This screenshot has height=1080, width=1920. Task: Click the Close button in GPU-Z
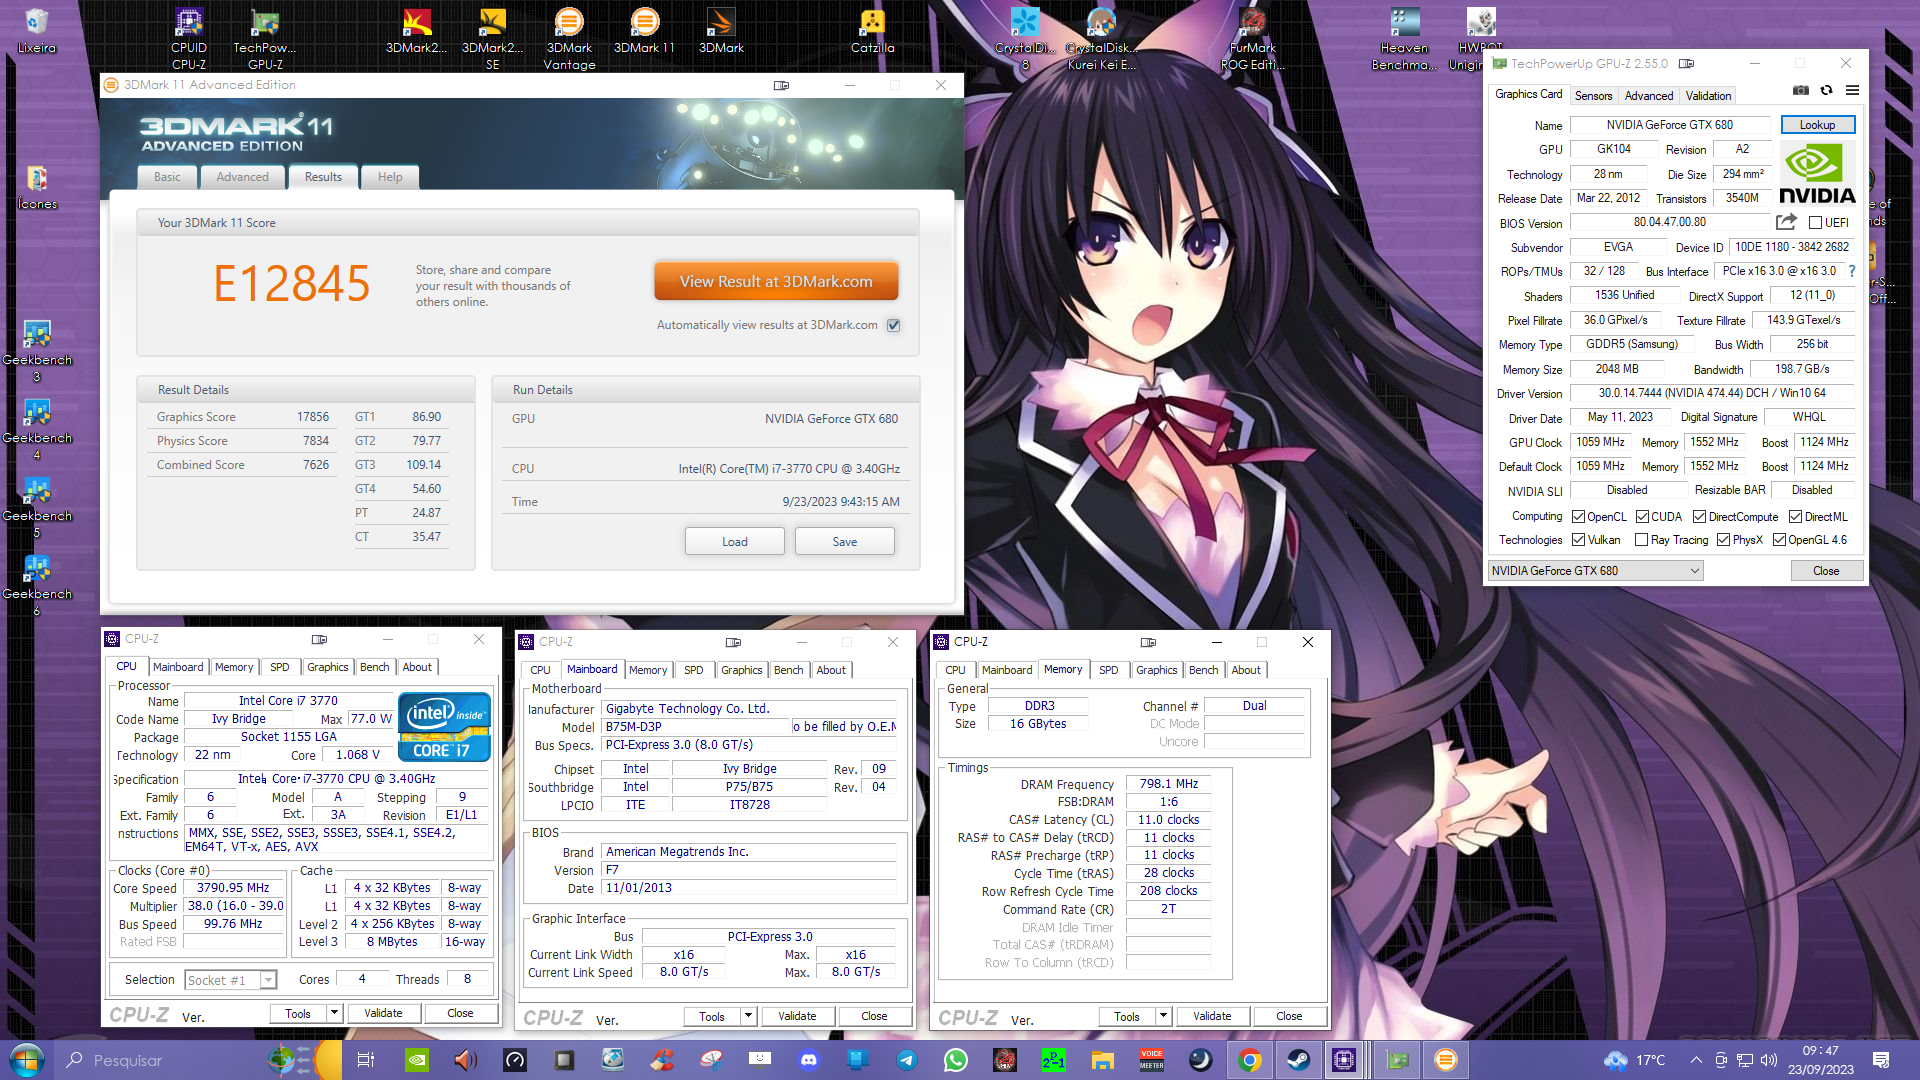[1825, 571]
